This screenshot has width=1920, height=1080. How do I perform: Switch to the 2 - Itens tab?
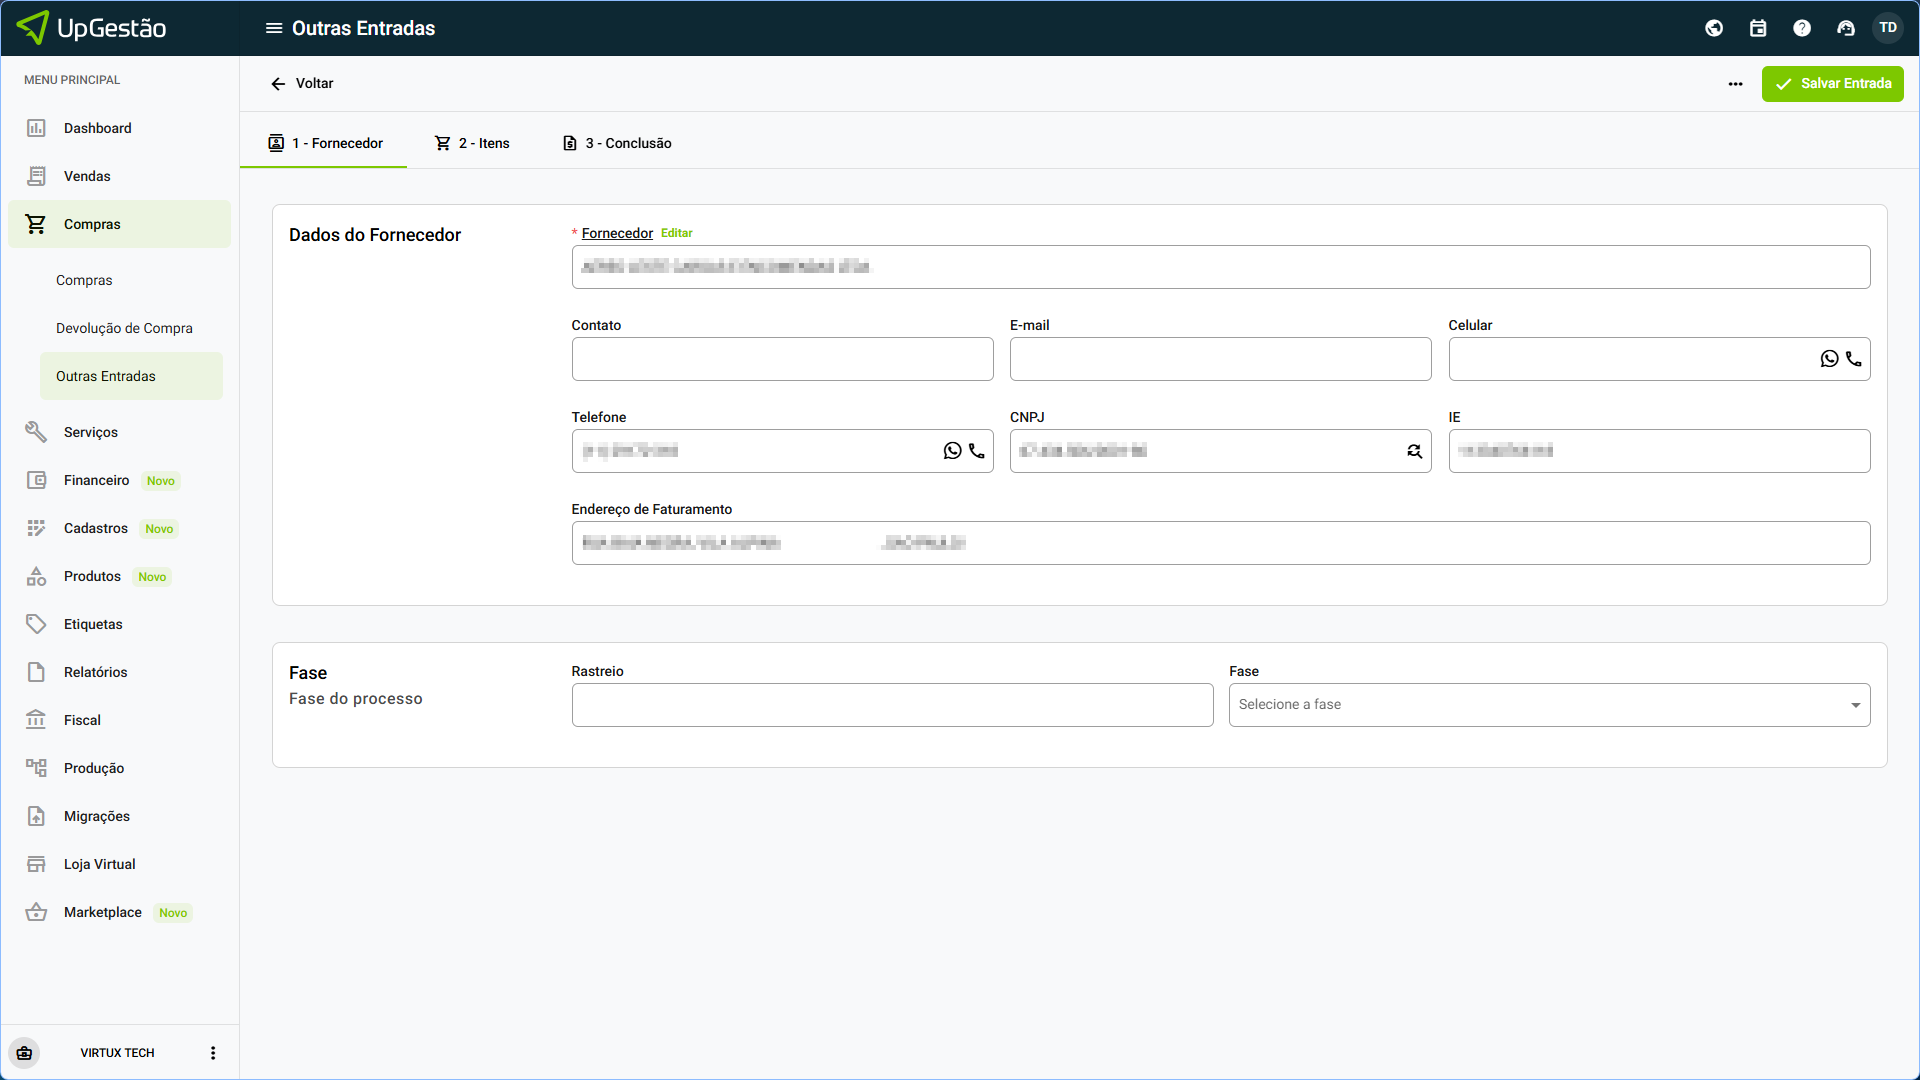pyautogui.click(x=472, y=143)
